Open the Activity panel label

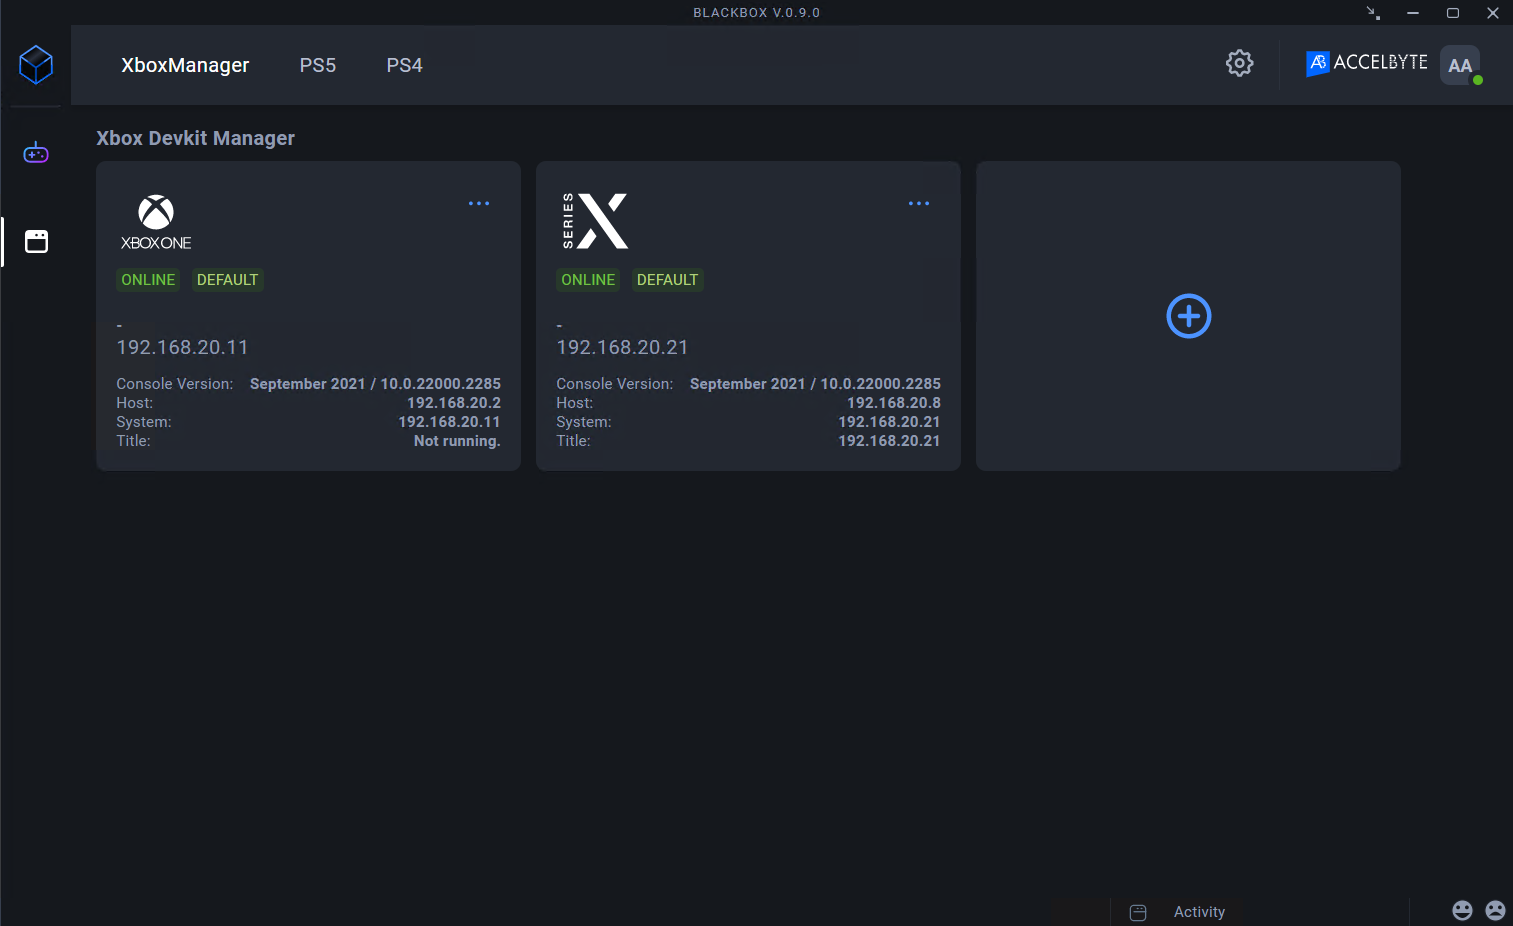tap(1199, 912)
